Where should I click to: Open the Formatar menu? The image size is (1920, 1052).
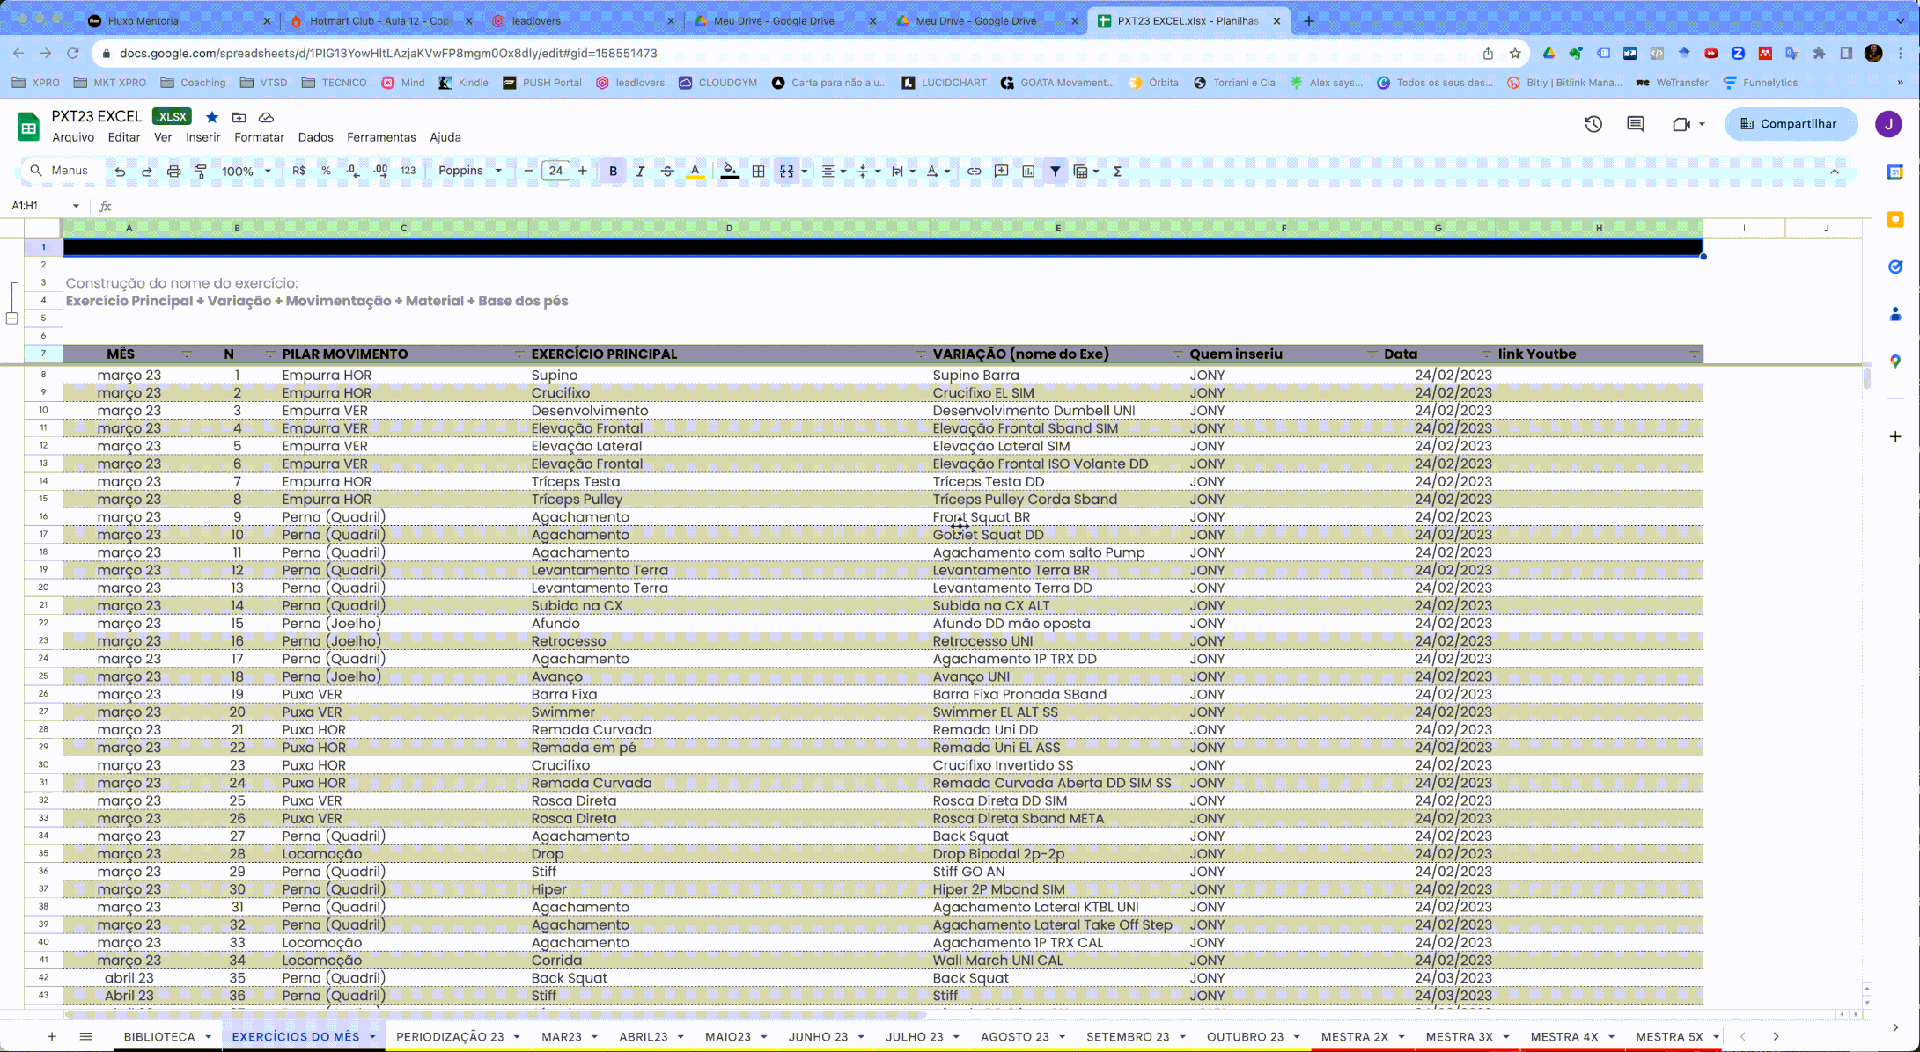259,137
